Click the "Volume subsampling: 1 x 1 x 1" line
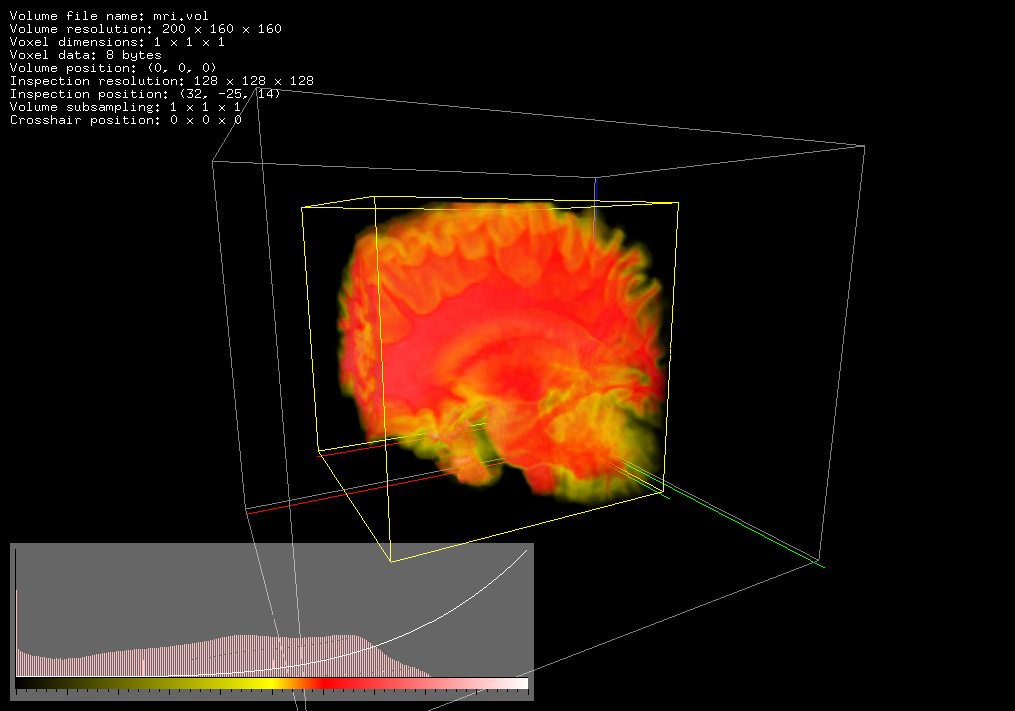 [125, 107]
